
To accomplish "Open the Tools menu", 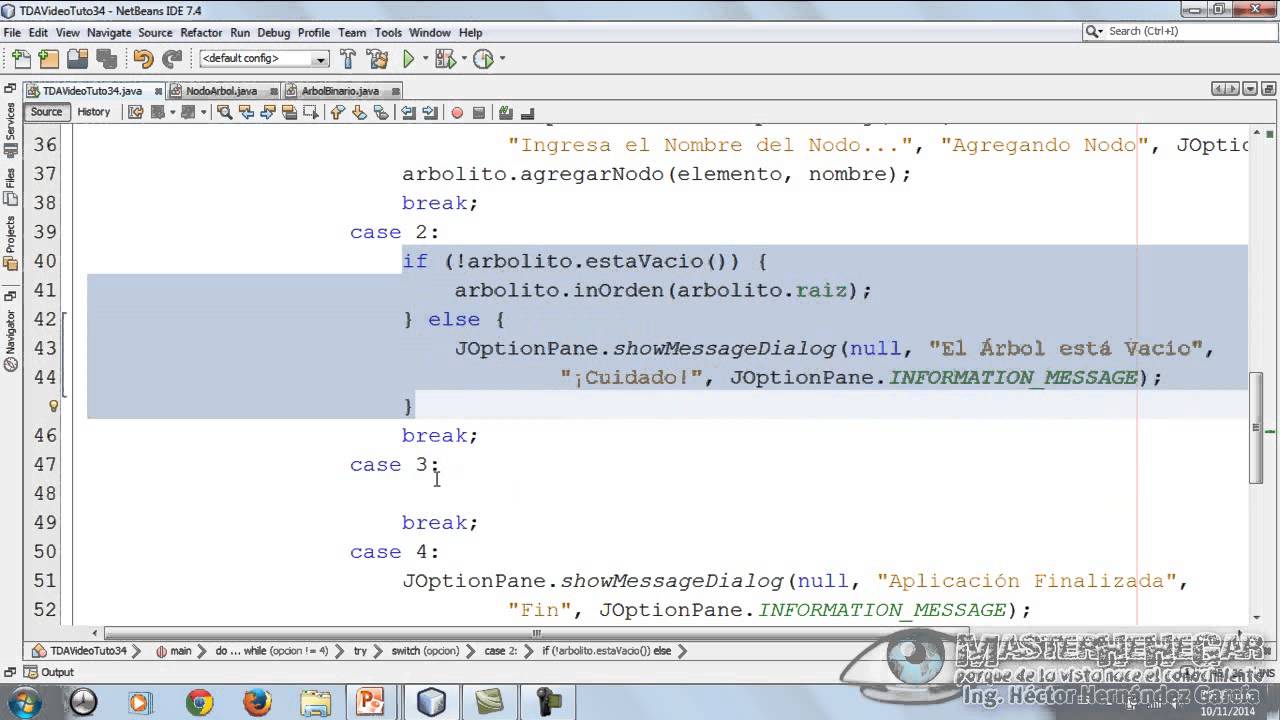I will pyautogui.click(x=388, y=33).
